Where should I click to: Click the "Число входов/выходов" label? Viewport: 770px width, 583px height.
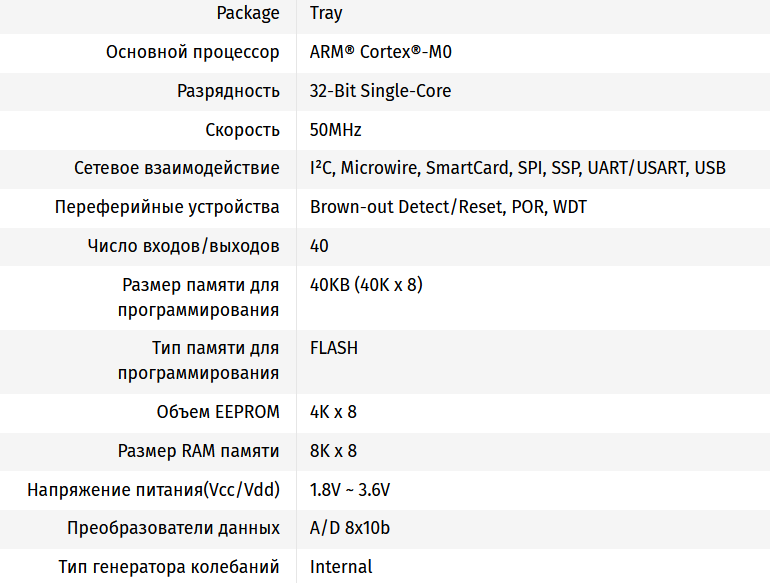point(182,246)
